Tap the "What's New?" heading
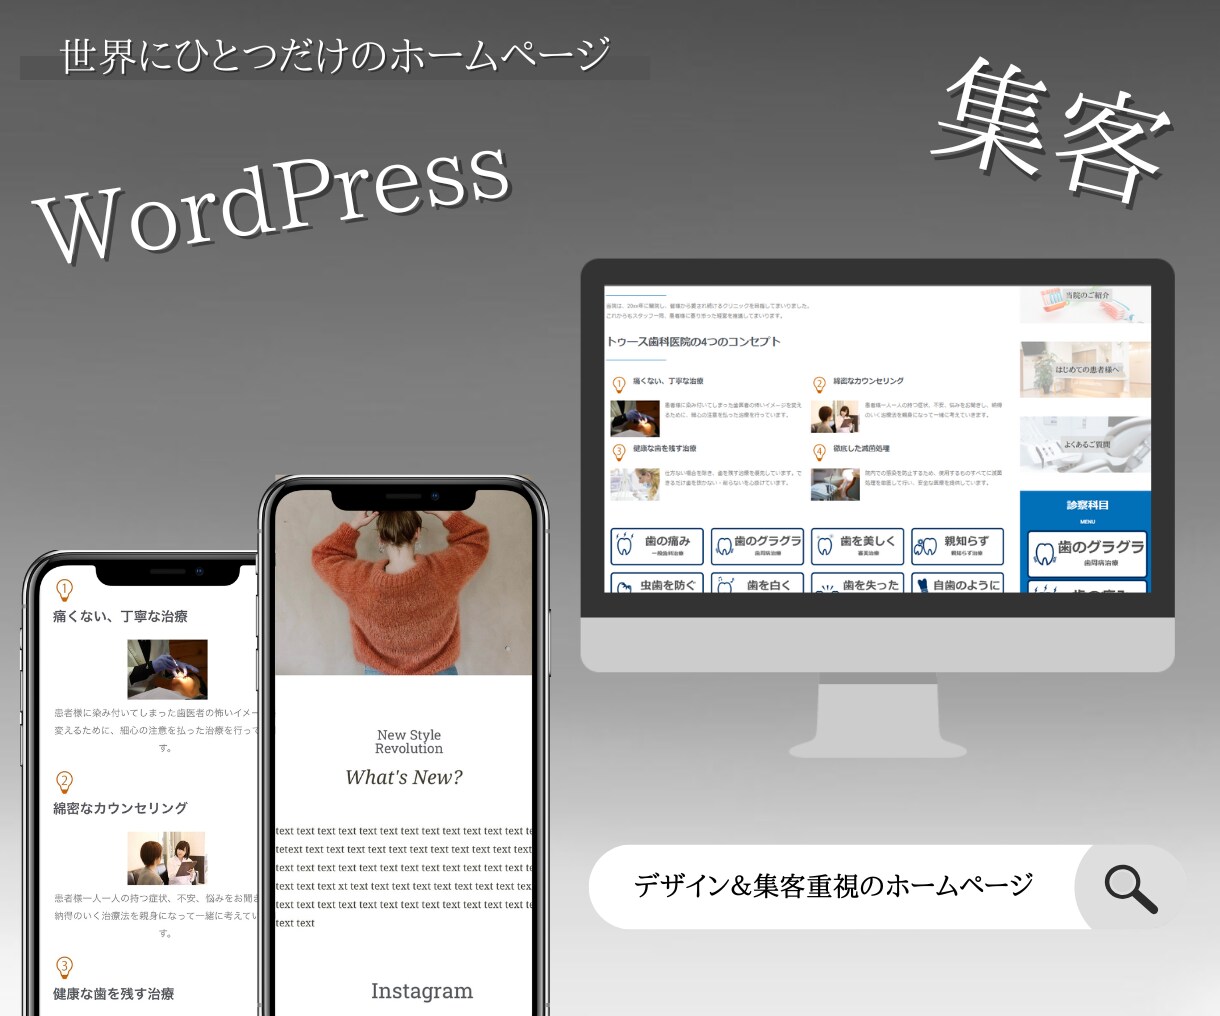The height and width of the screenshot is (1016, 1220). (x=404, y=778)
